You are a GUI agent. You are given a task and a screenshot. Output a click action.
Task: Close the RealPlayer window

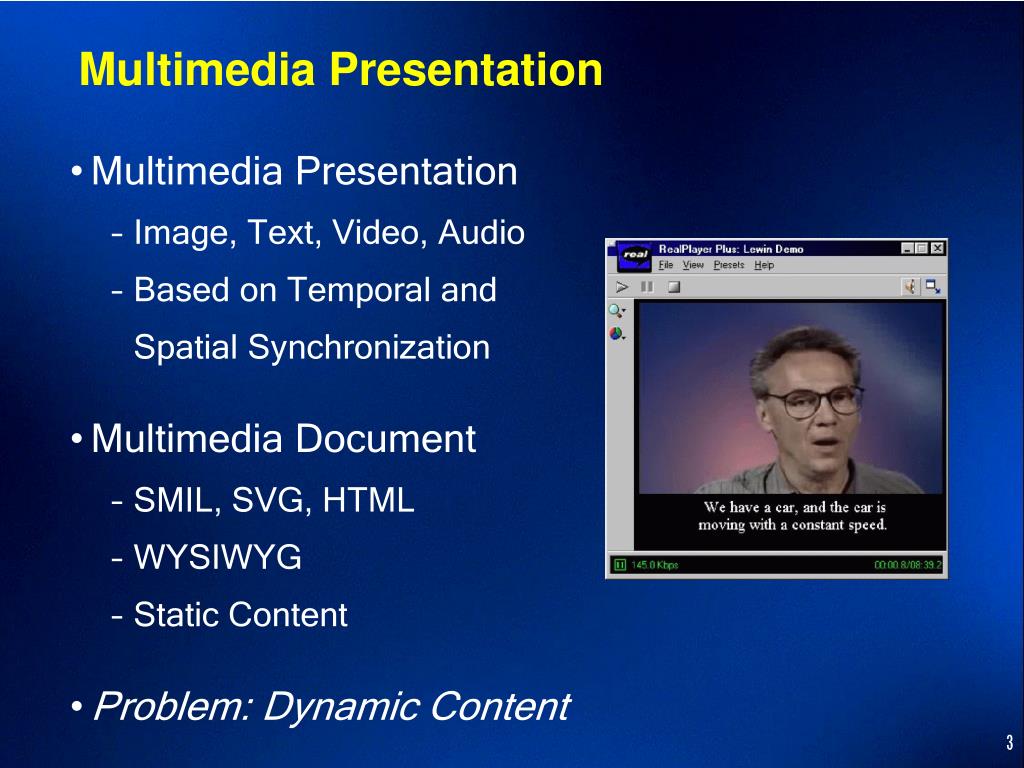937,248
